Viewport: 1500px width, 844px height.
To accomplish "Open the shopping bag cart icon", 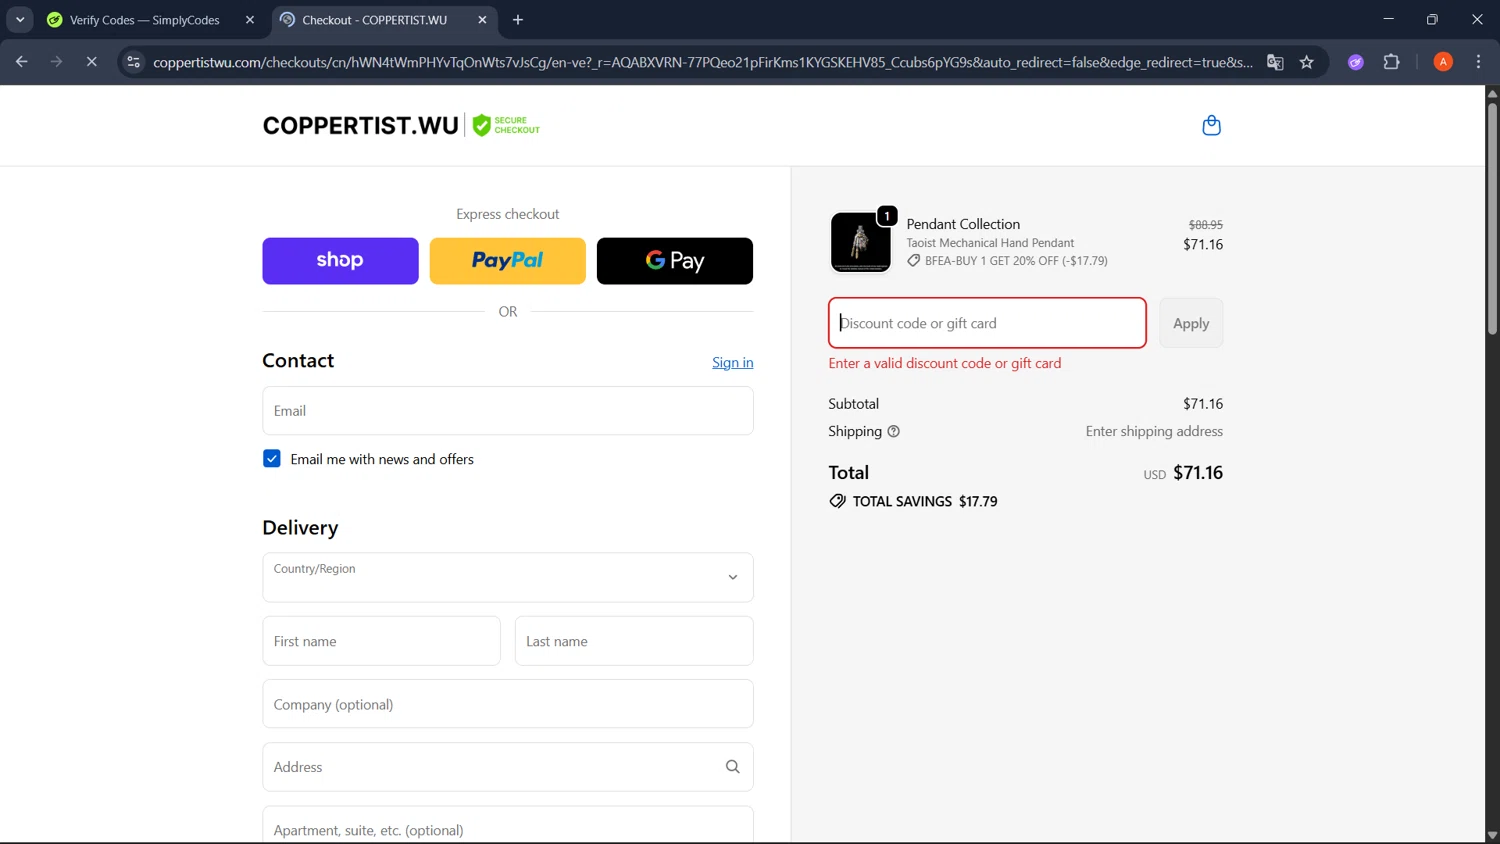I will [1211, 125].
